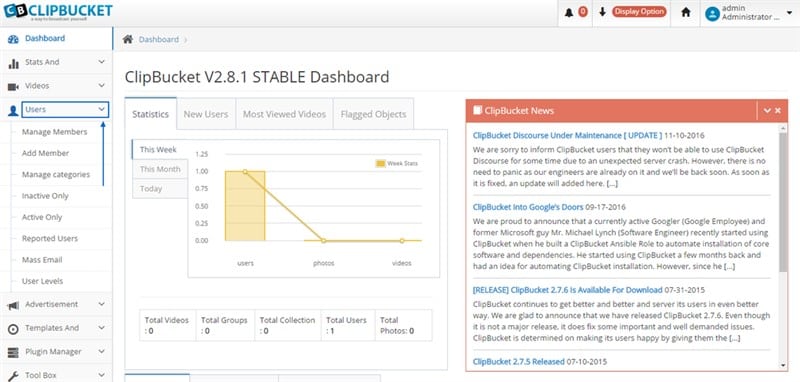The height and width of the screenshot is (382, 800).
Task: Click the Plugin Manager sidebar icon
Action: coord(13,352)
